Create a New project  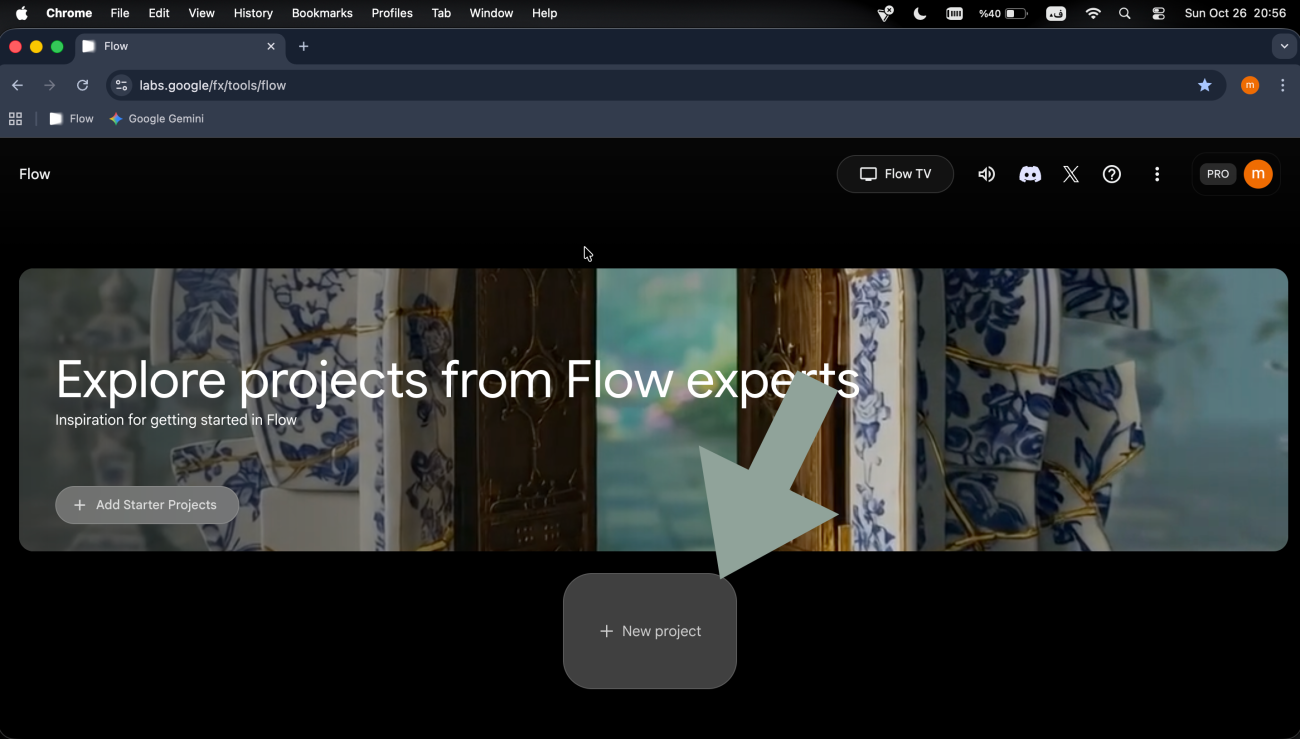point(650,631)
